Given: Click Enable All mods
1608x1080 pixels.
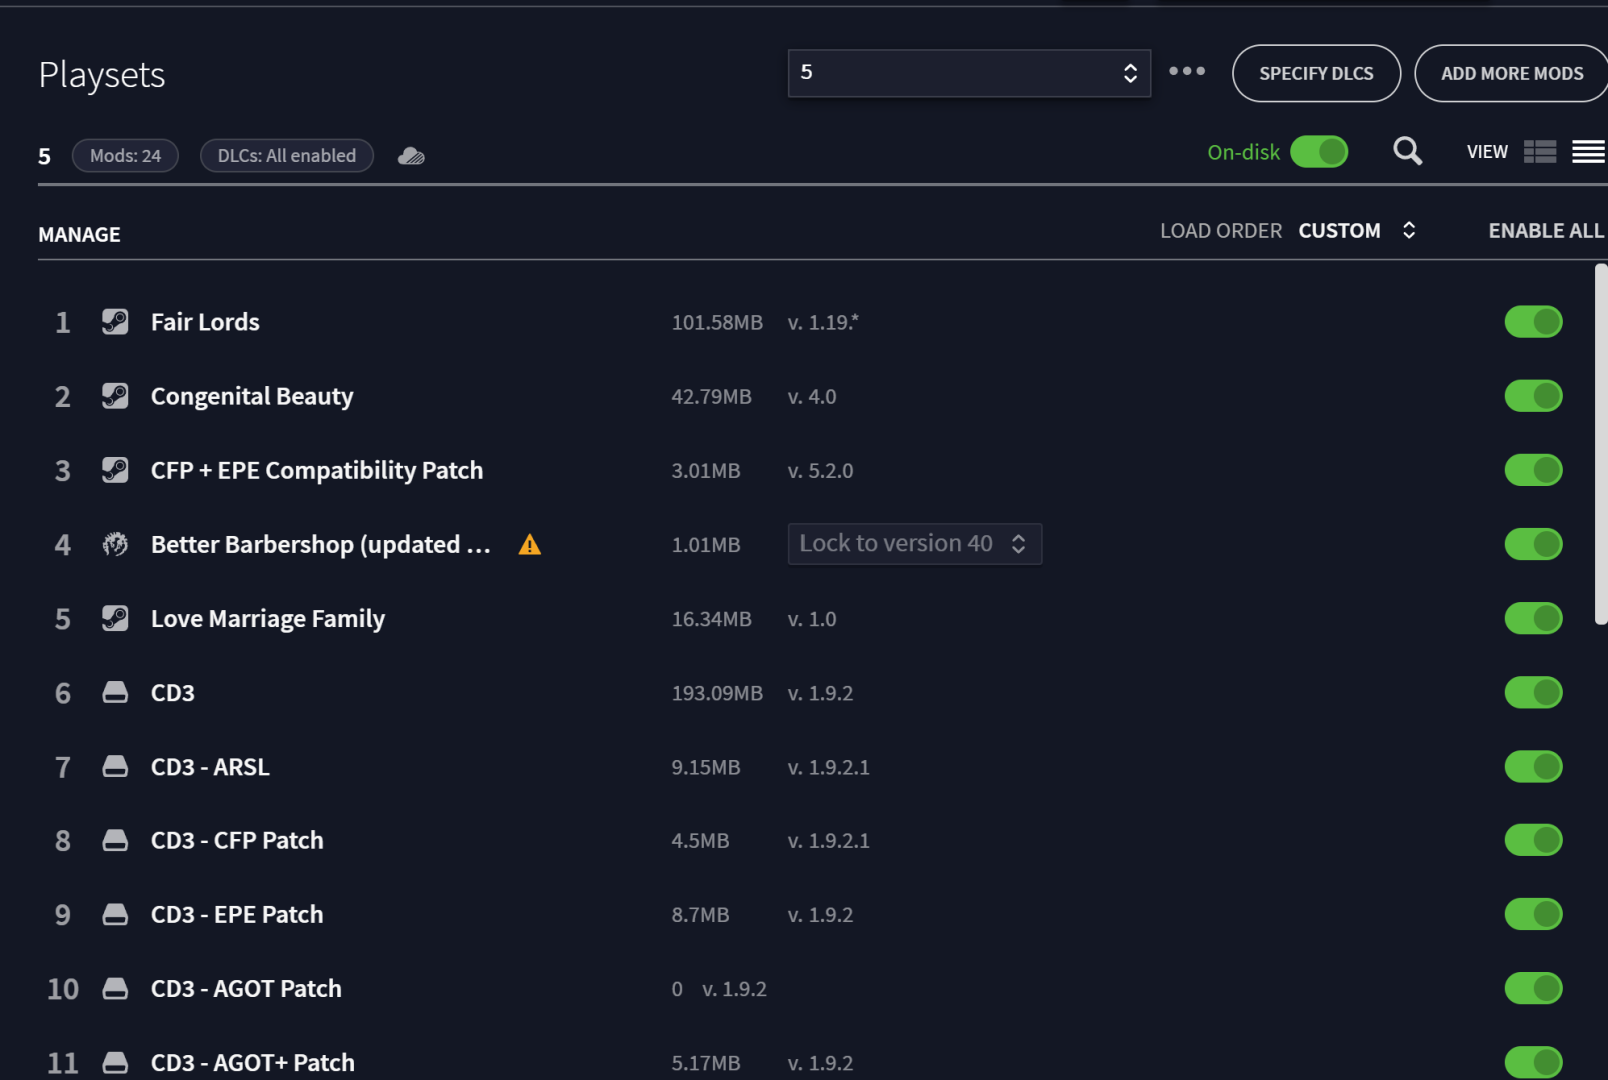Looking at the screenshot, I should (1546, 231).
